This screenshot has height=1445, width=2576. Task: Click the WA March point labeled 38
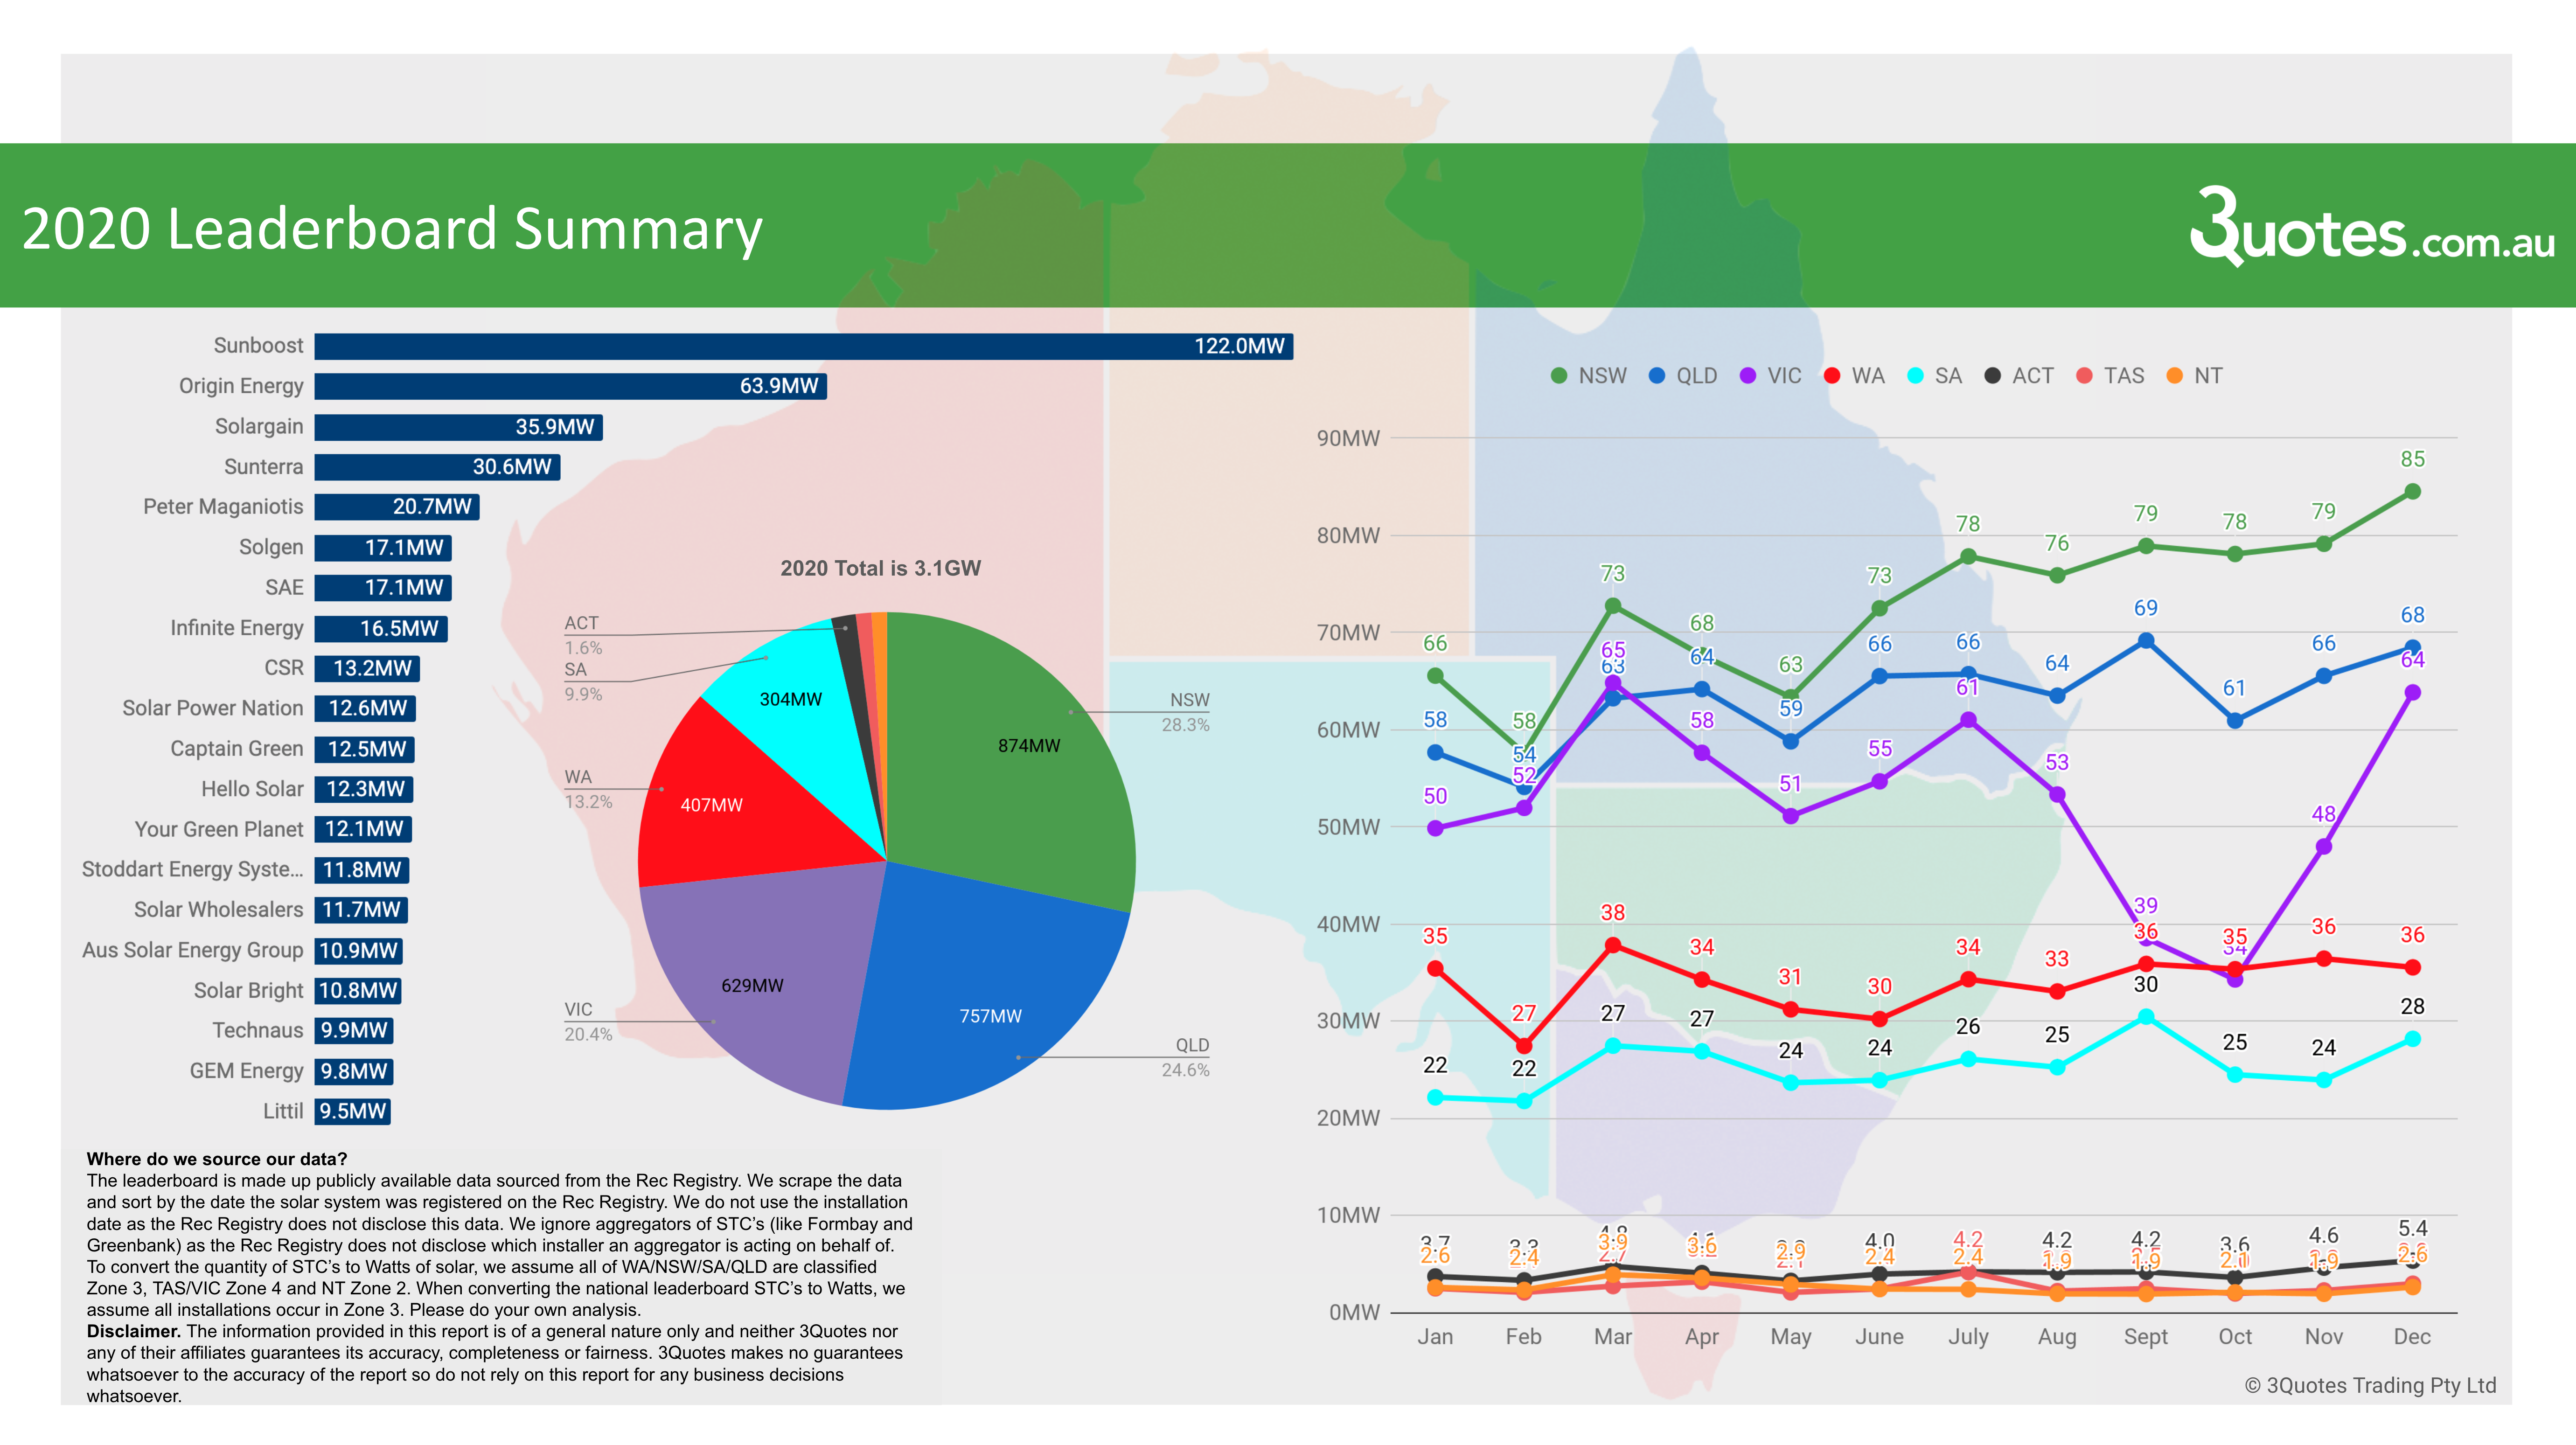pyautogui.click(x=1612, y=945)
